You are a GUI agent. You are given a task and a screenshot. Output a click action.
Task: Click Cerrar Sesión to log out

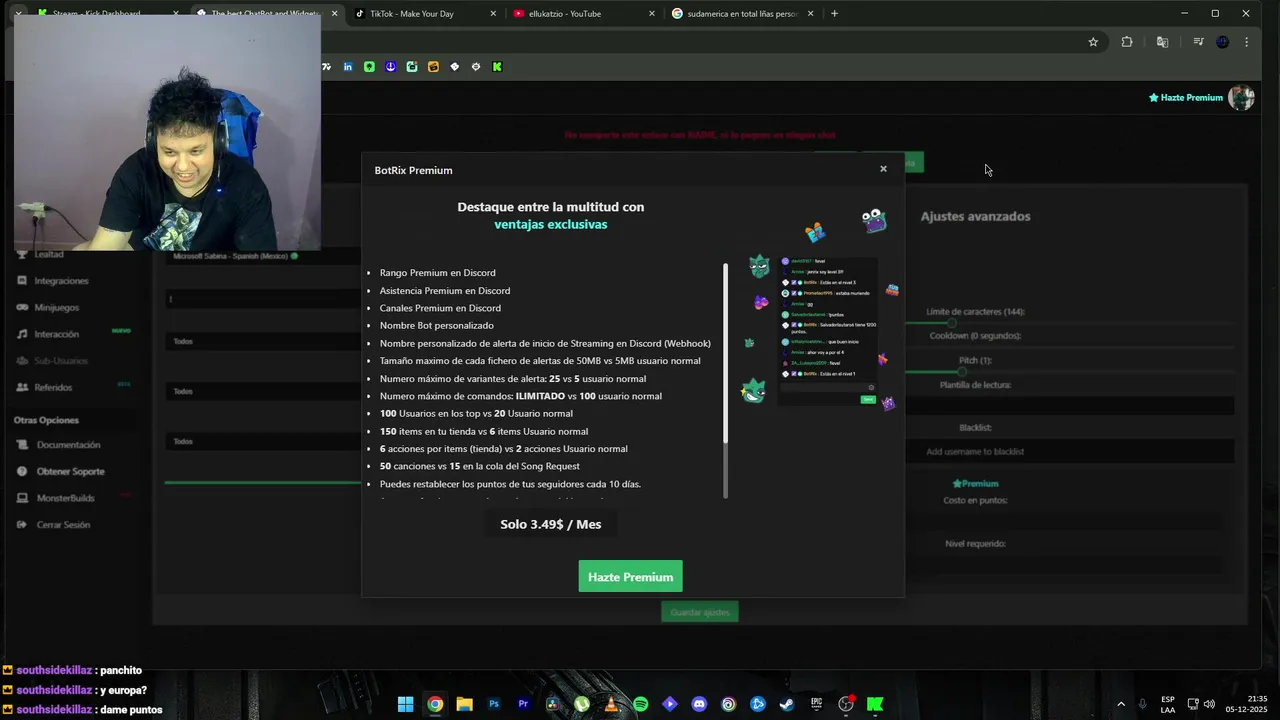coord(63,525)
